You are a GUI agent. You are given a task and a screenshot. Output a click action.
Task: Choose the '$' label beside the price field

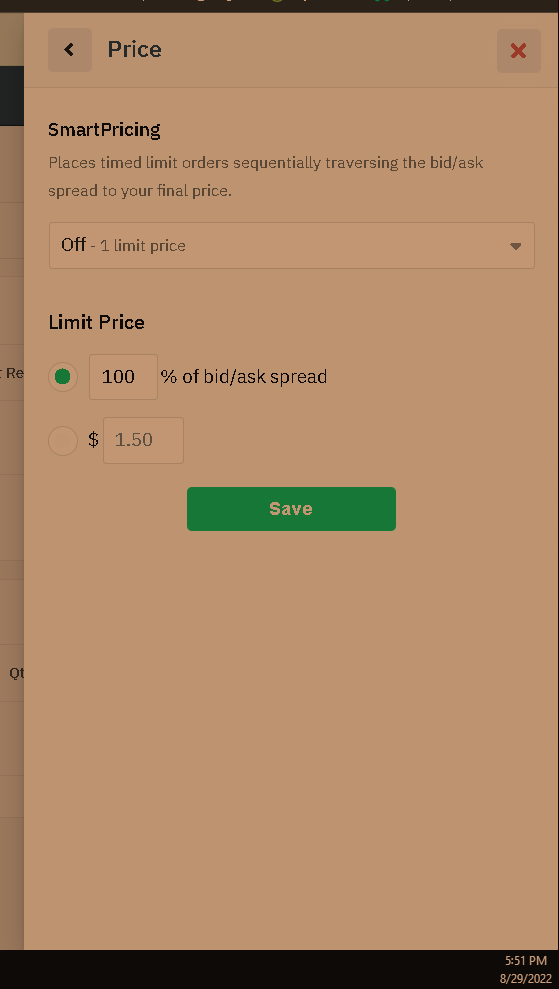(93, 440)
